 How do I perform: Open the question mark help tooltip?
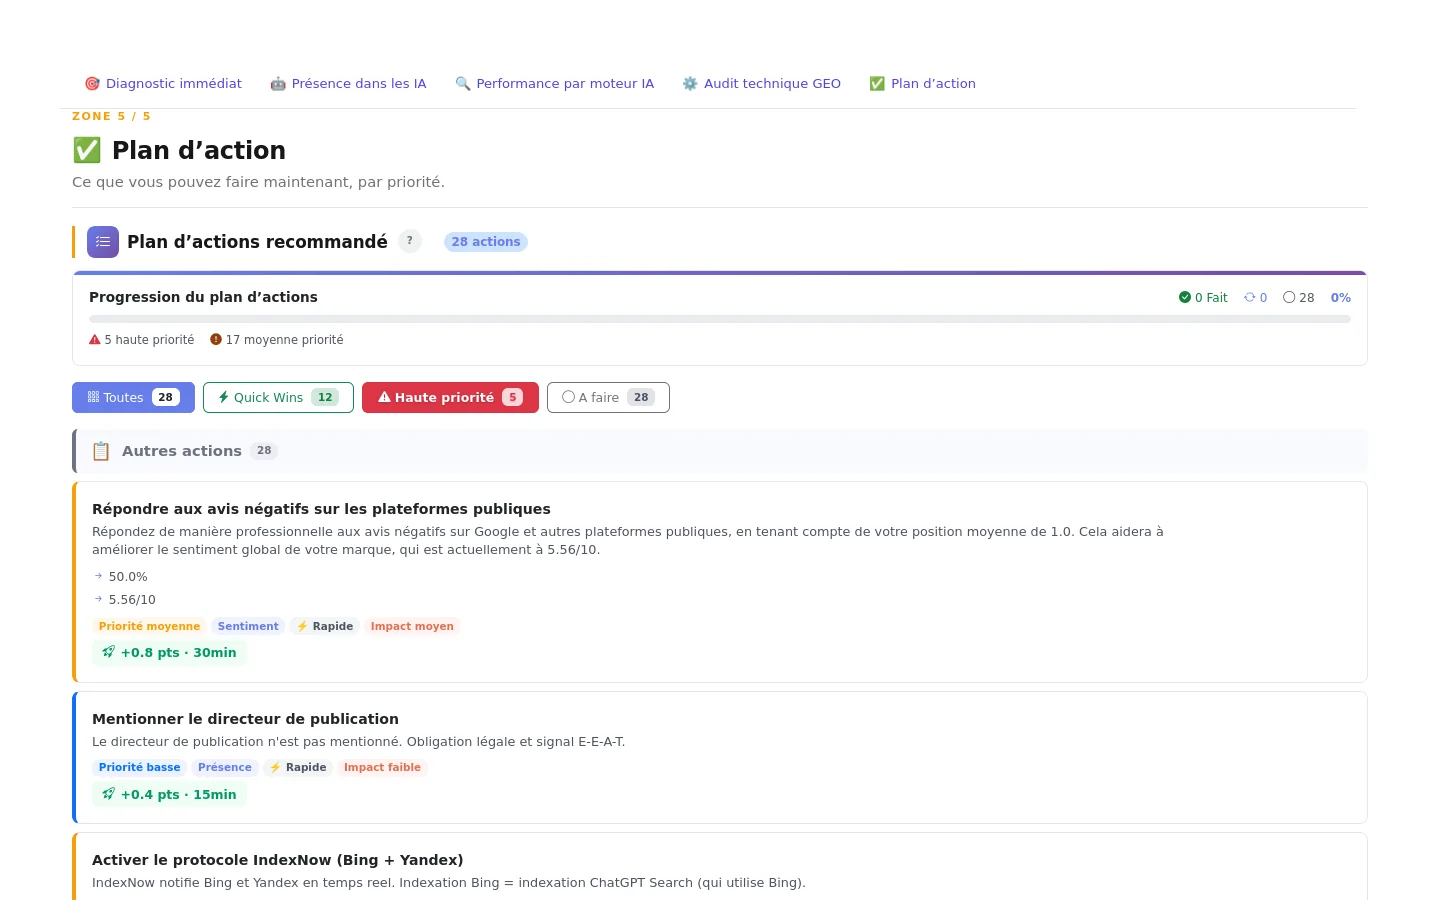[x=410, y=241]
